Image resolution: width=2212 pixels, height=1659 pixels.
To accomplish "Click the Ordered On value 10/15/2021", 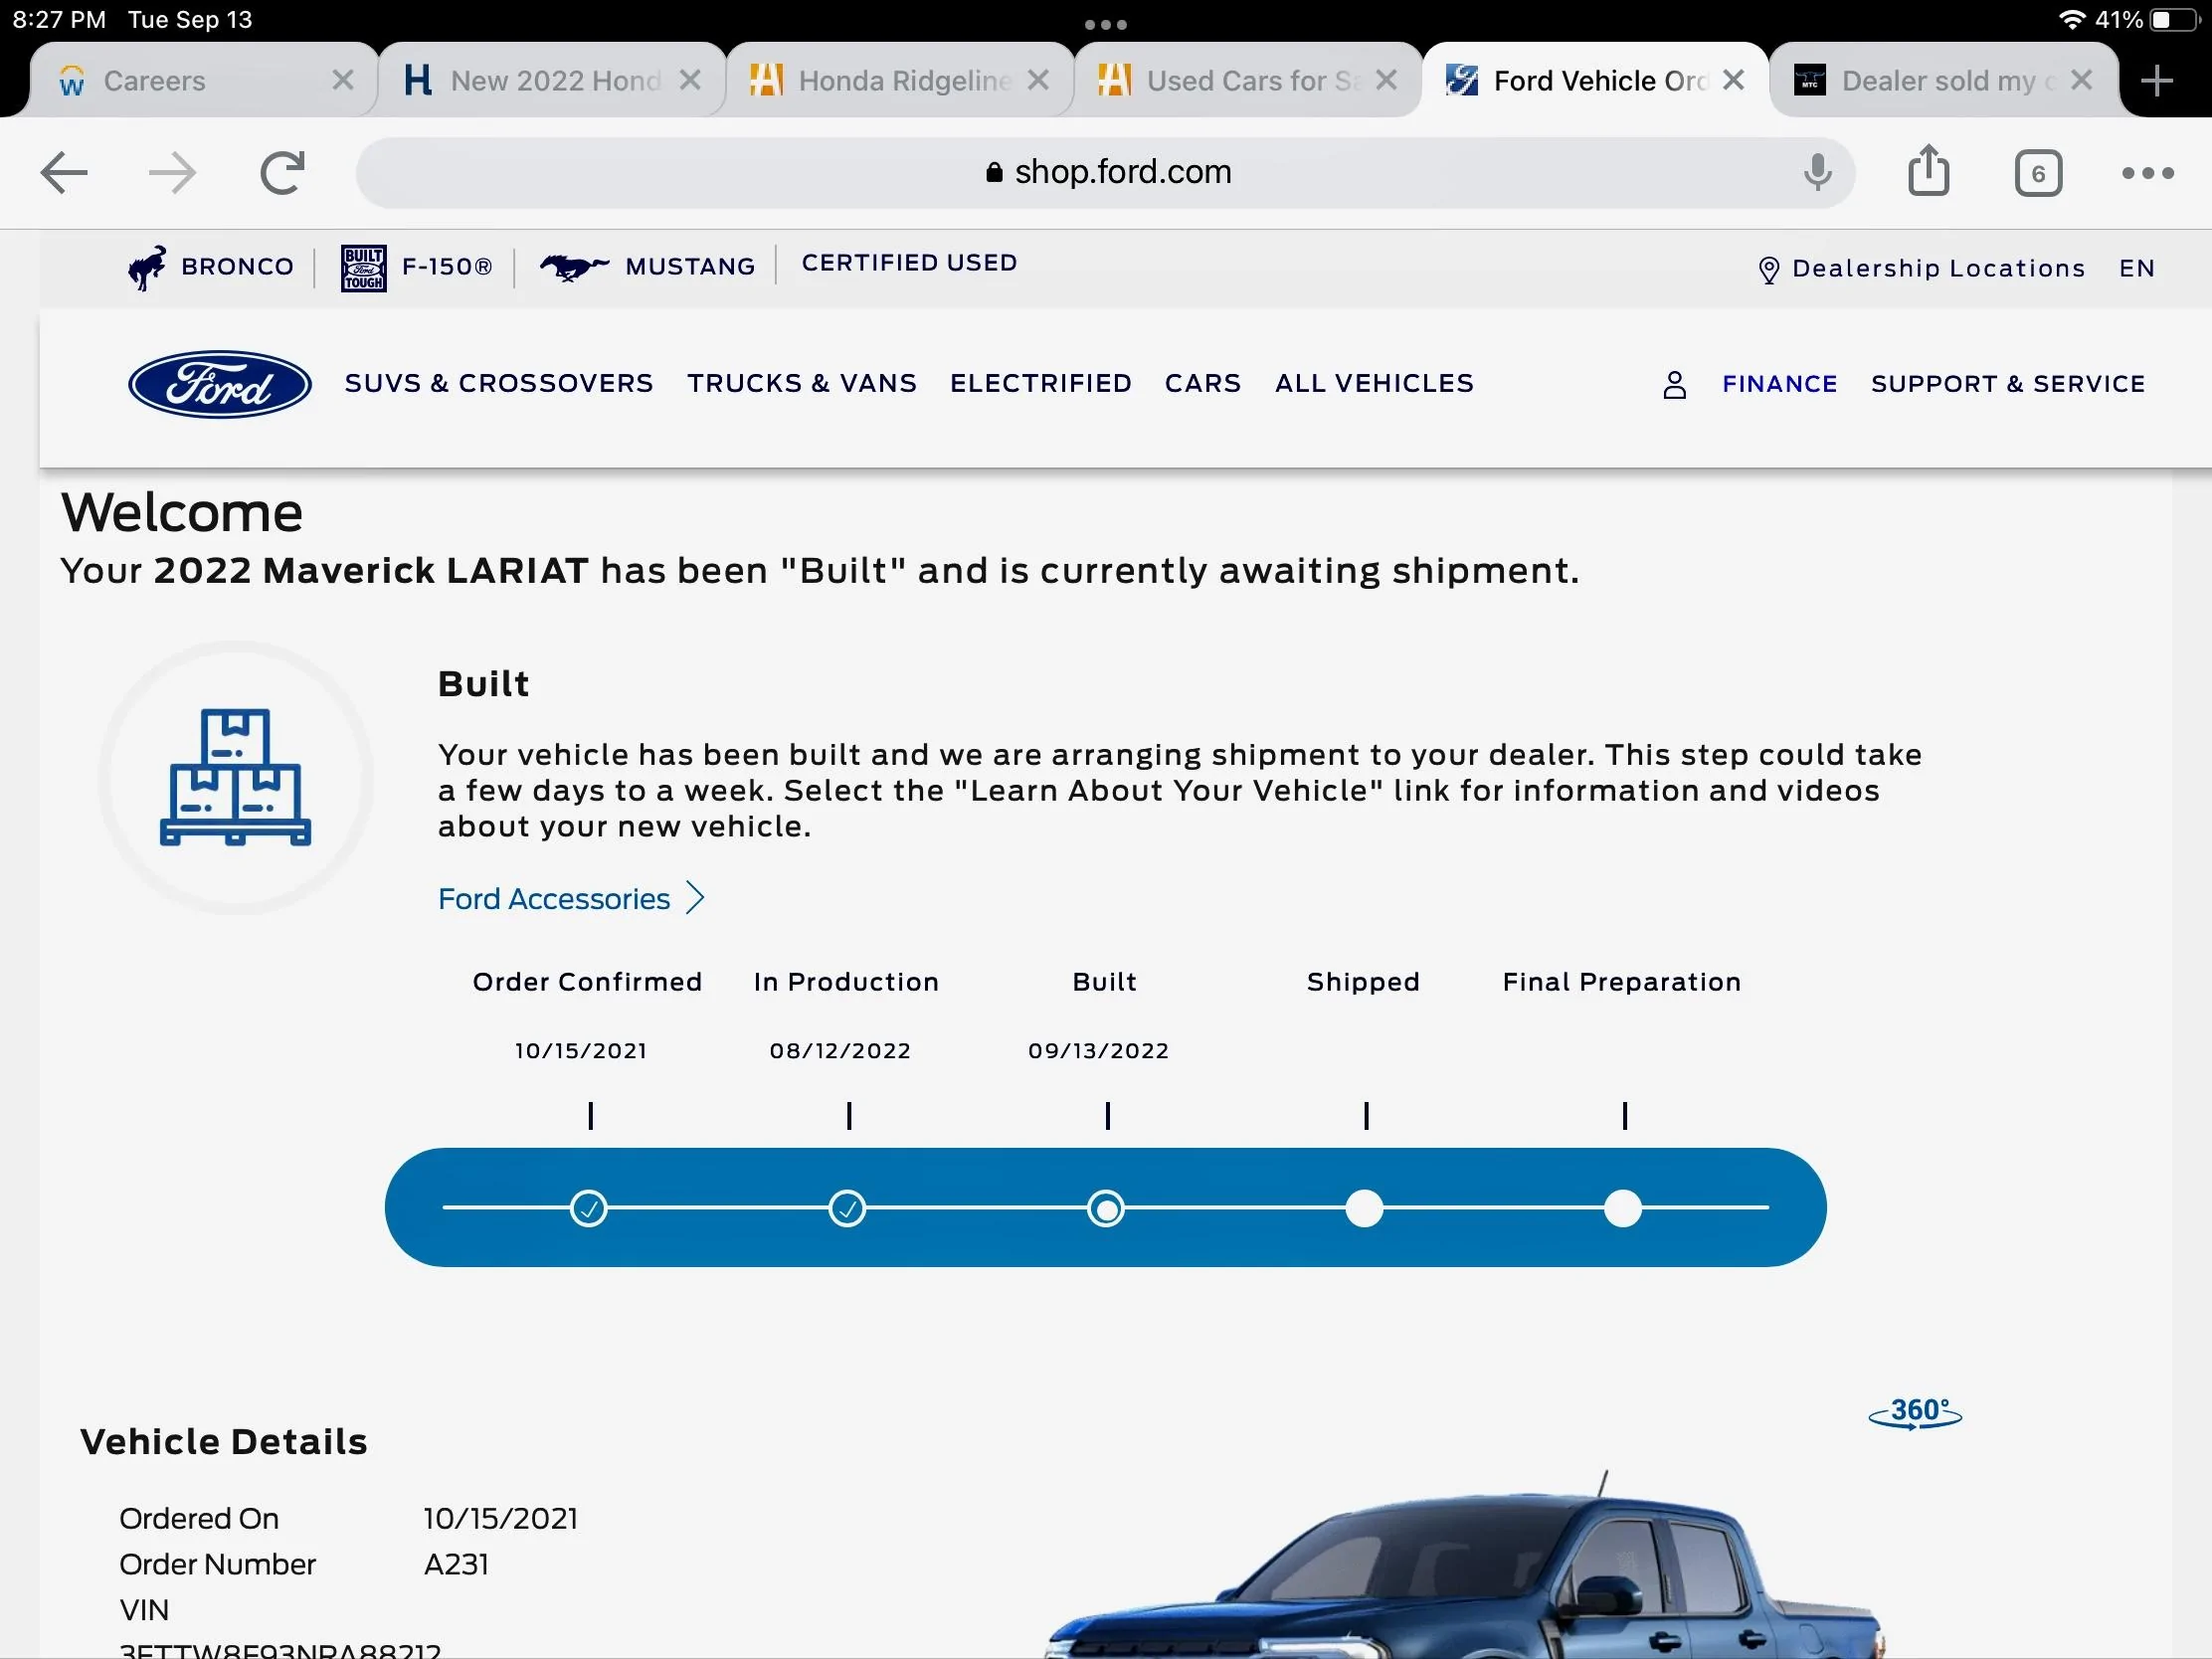I will pos(500,1519).
